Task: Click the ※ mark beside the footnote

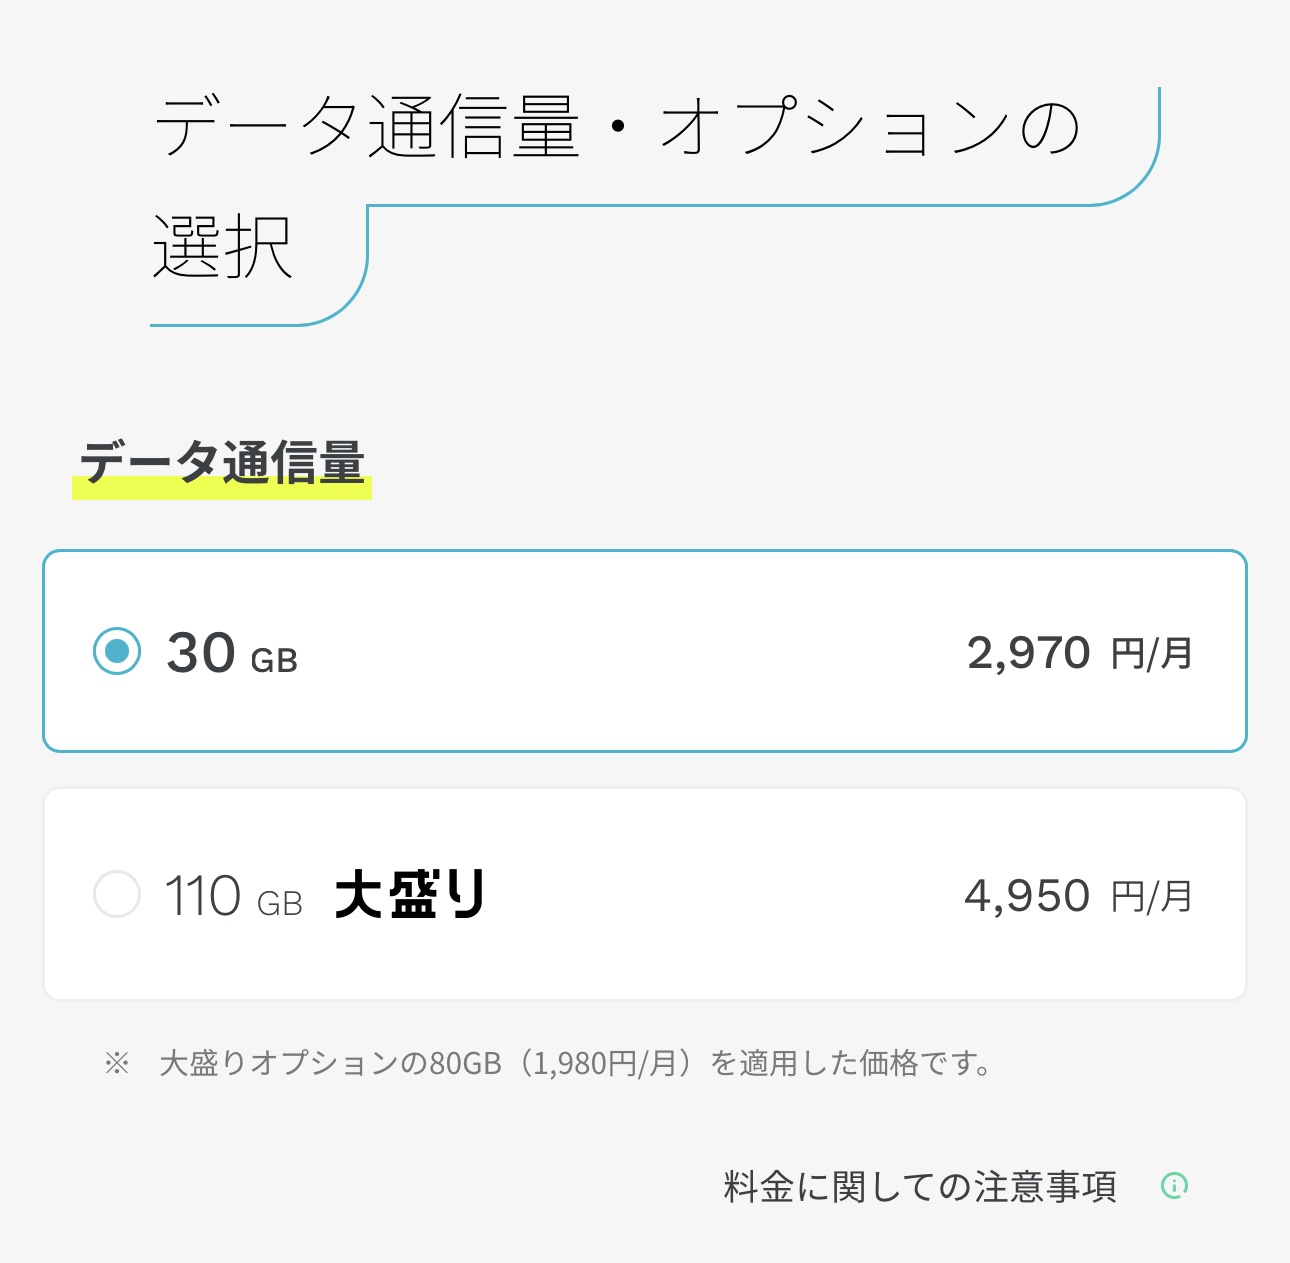Action: click(x=117, y=1063)
